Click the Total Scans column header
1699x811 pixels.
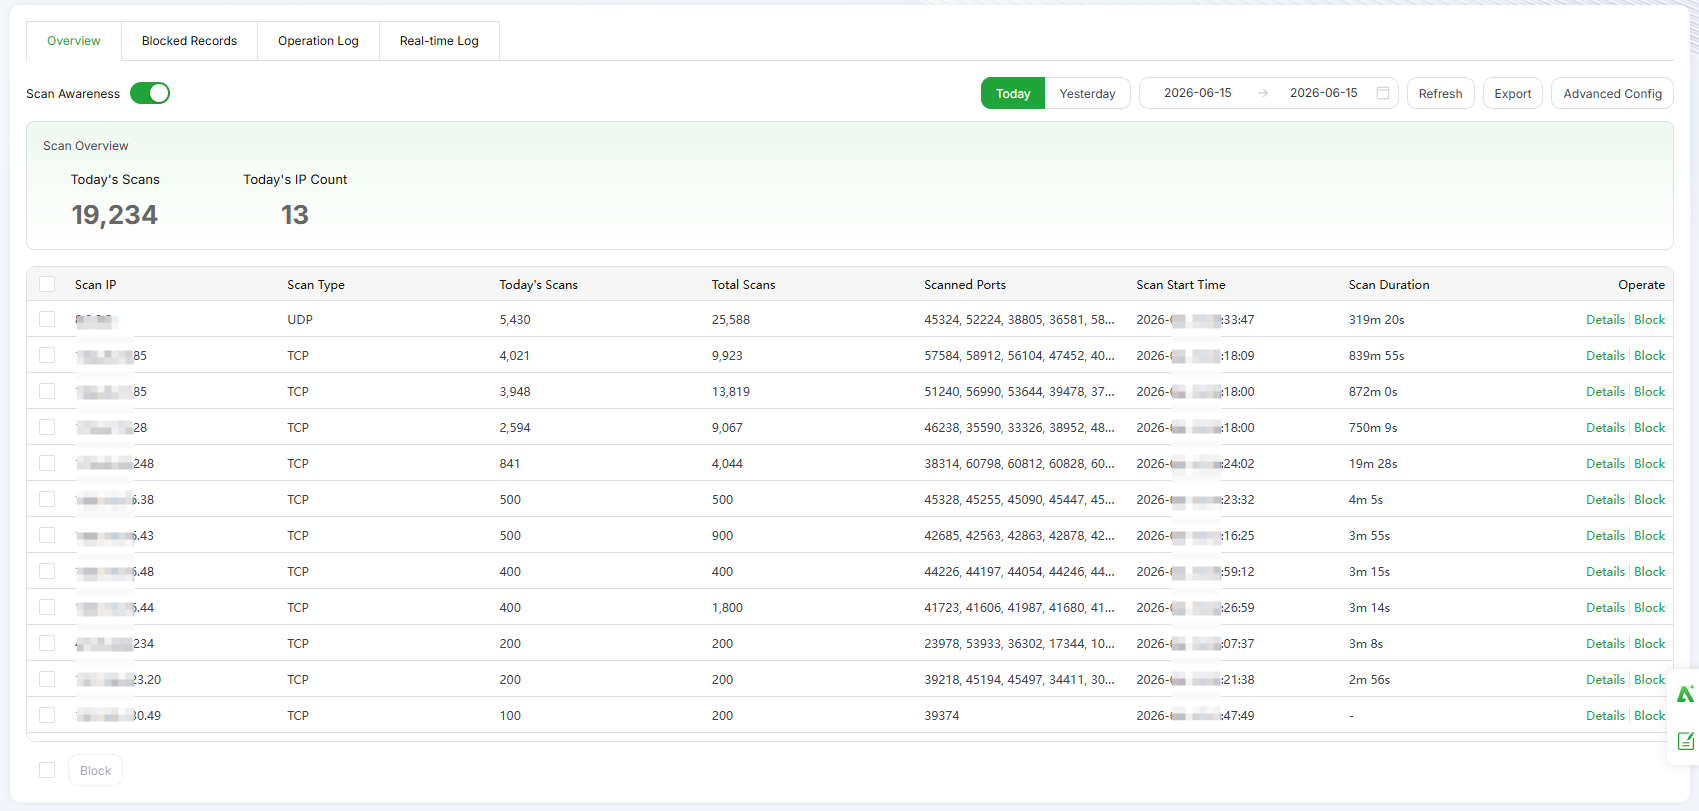tap(743, 284)
